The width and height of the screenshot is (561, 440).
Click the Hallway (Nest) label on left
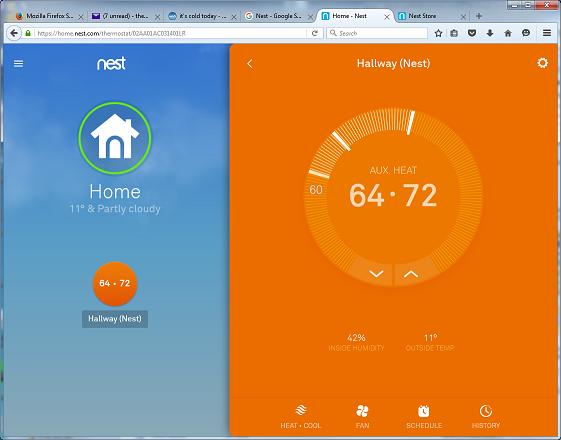point(115,319)
